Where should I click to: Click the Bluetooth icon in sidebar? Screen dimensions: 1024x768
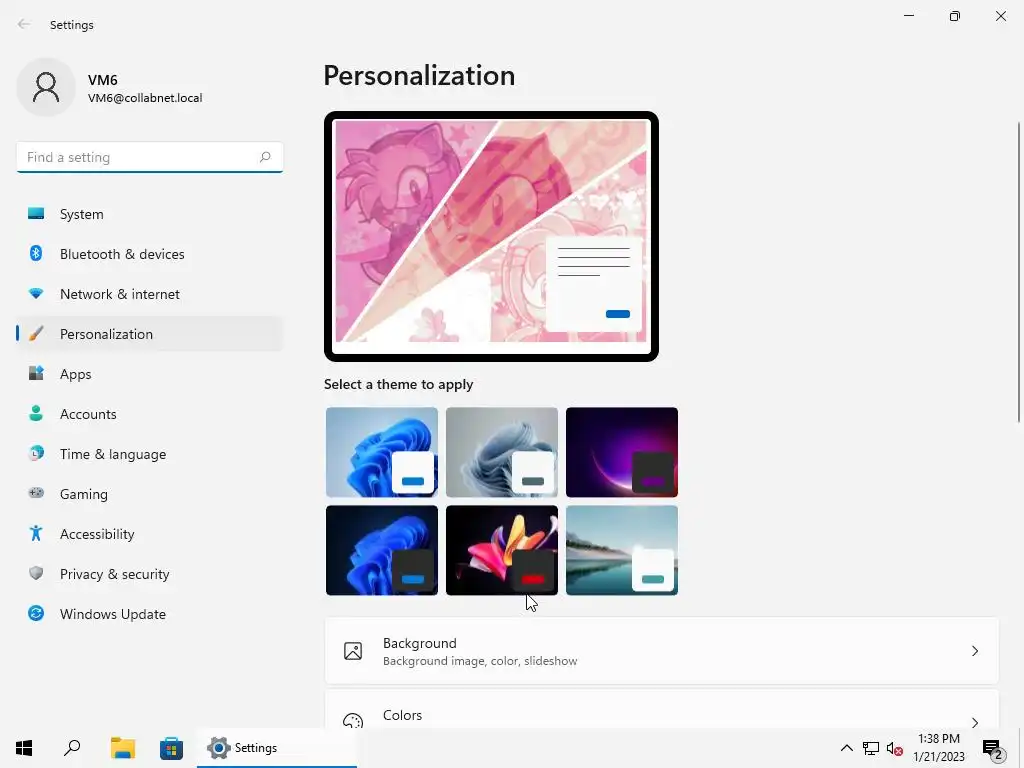(36, 253)
